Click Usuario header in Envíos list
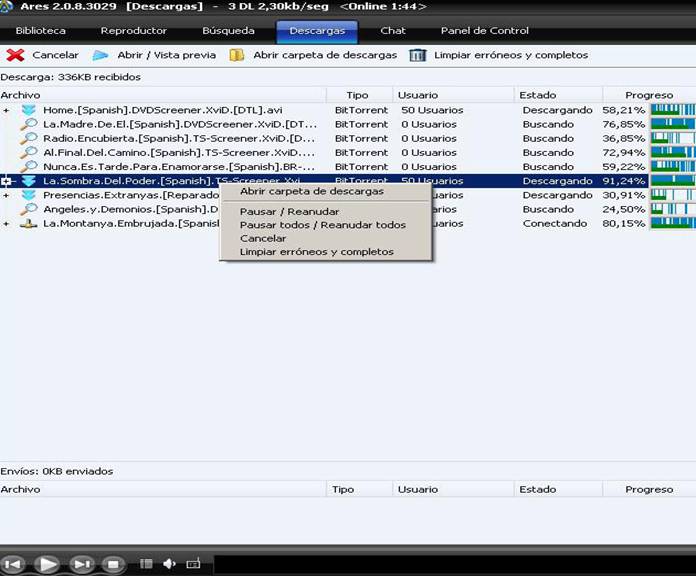Screen dimensions: 696x576 pyautogui.click(x=453, y=489)
